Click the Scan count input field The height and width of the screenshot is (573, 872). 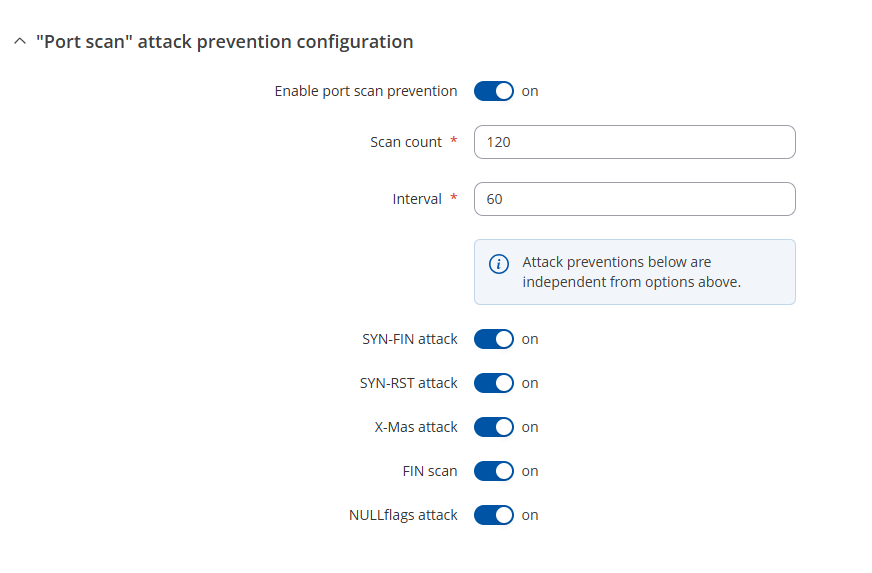634,142
